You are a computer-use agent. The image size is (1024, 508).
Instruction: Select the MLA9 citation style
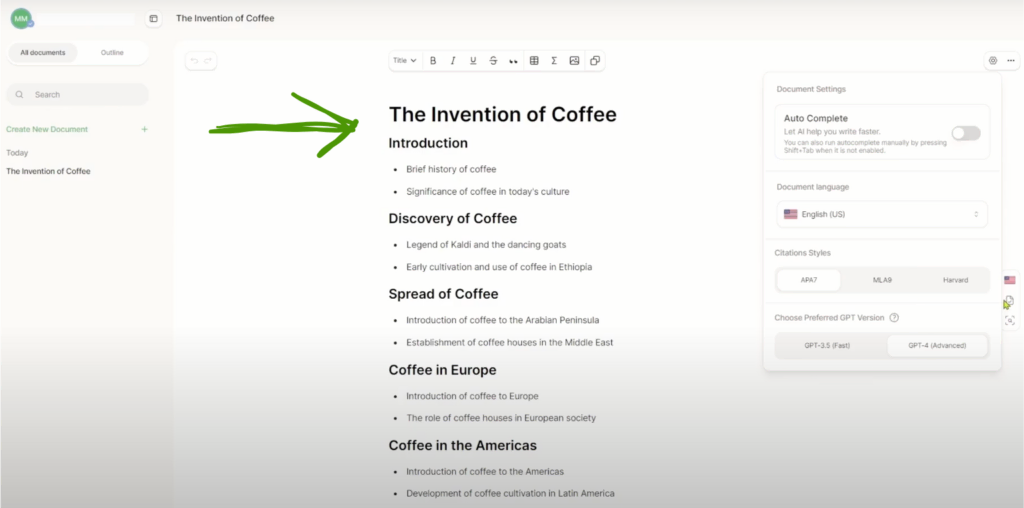click(x=882, y=280)
